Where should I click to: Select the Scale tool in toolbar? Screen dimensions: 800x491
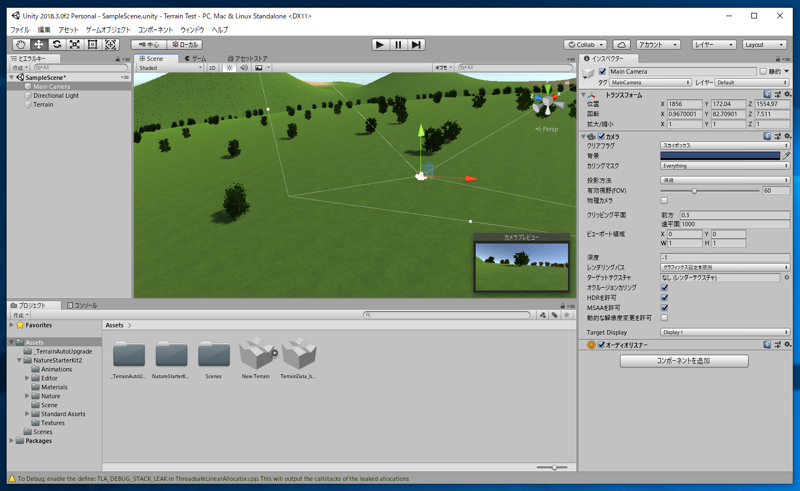click(74, 44)
